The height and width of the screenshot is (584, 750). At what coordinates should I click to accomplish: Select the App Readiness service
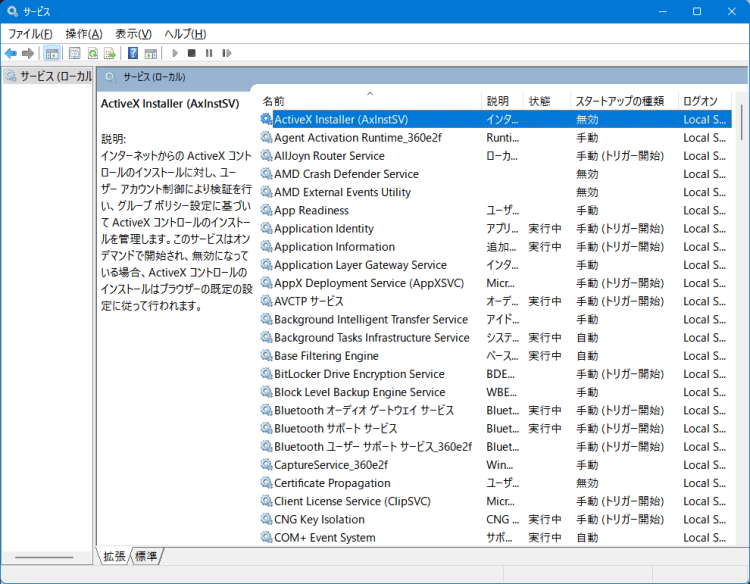(x=496, y=210)
